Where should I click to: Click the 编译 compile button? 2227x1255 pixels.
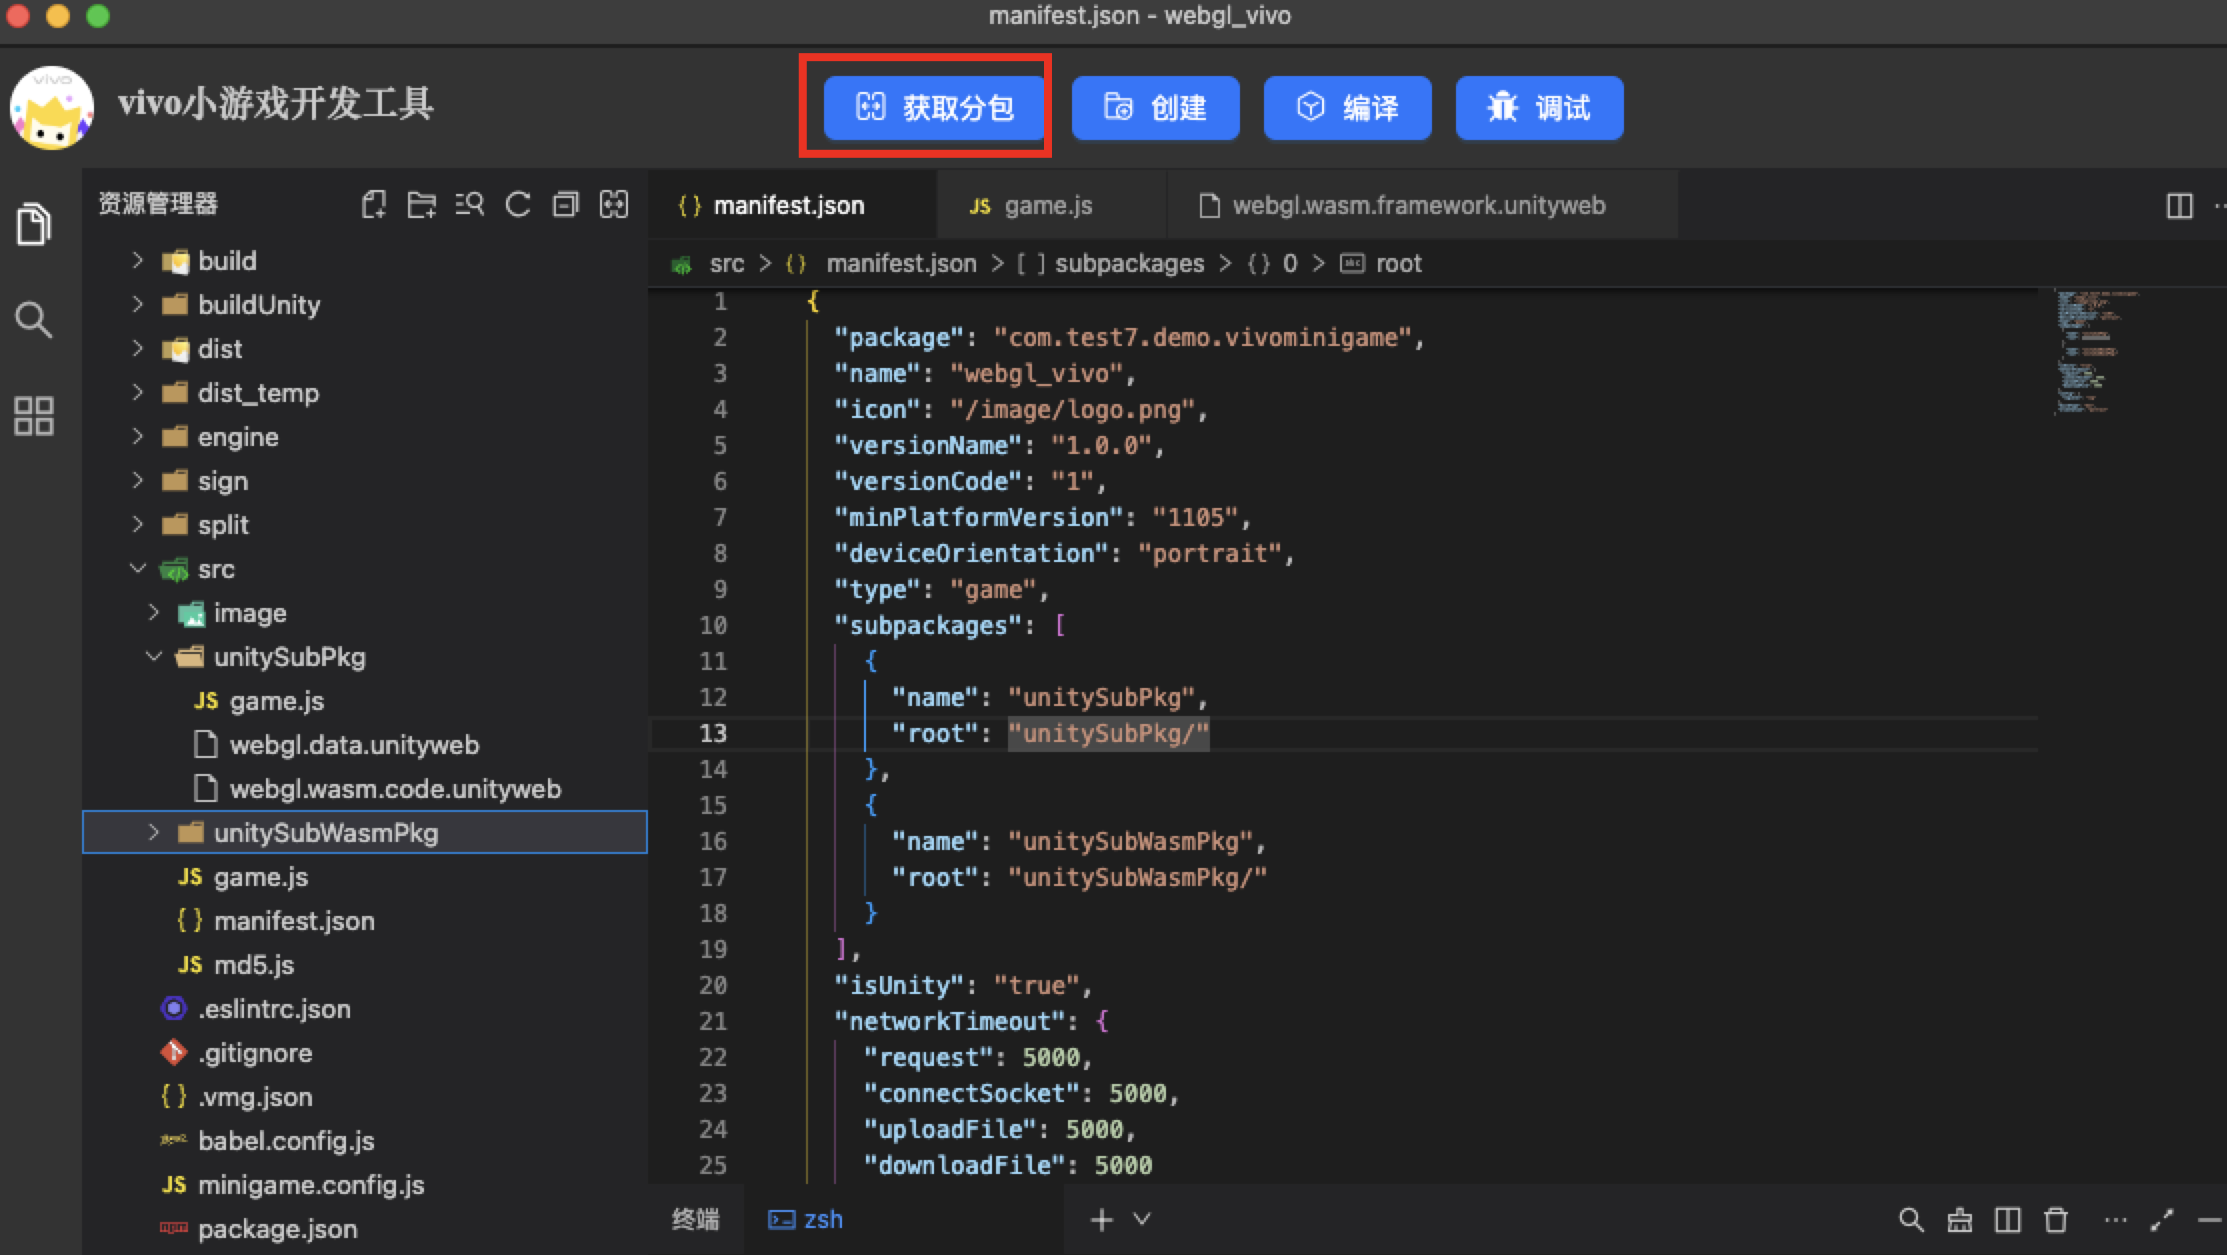point(1347,107)
